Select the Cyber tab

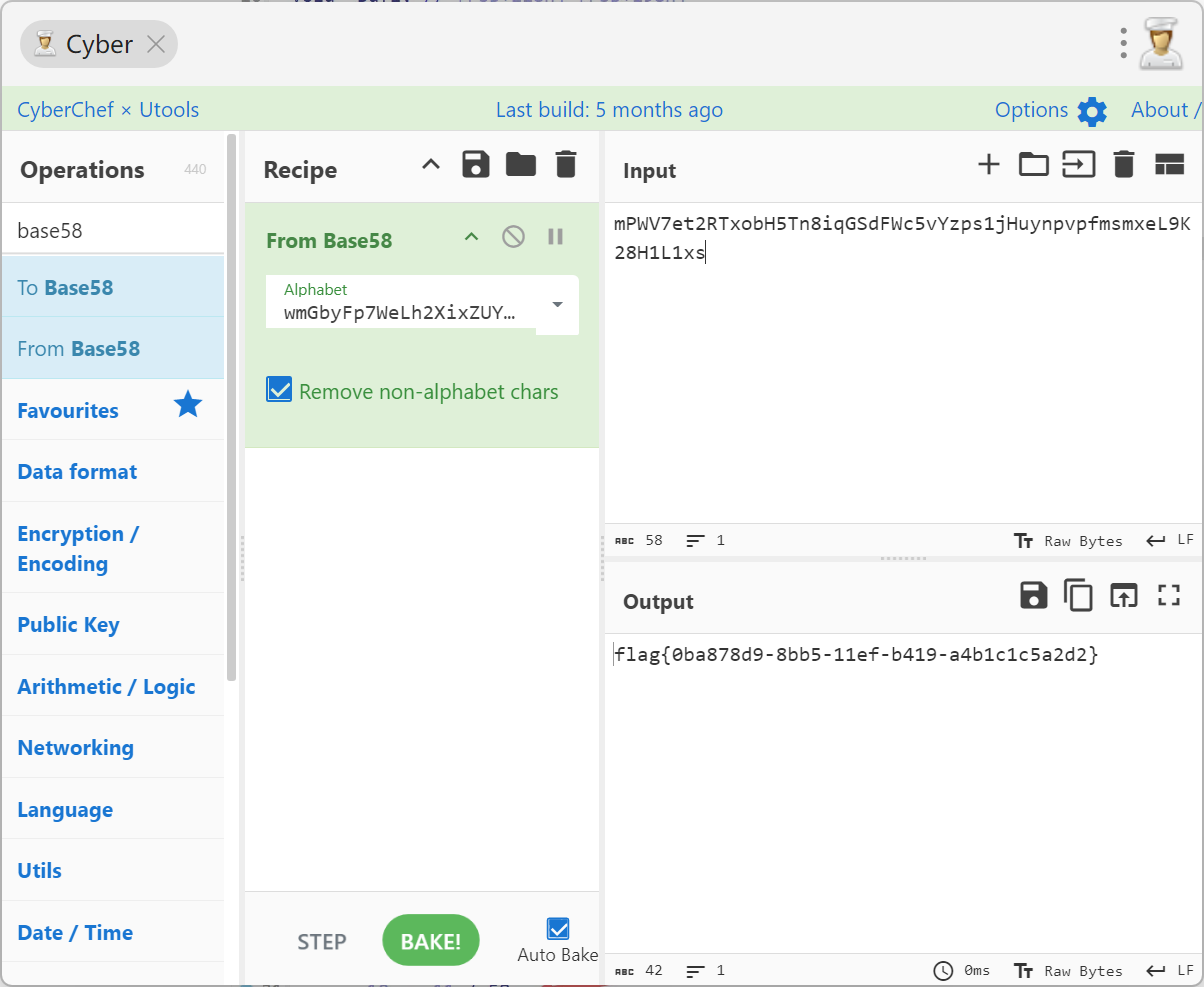click(99, 44)
